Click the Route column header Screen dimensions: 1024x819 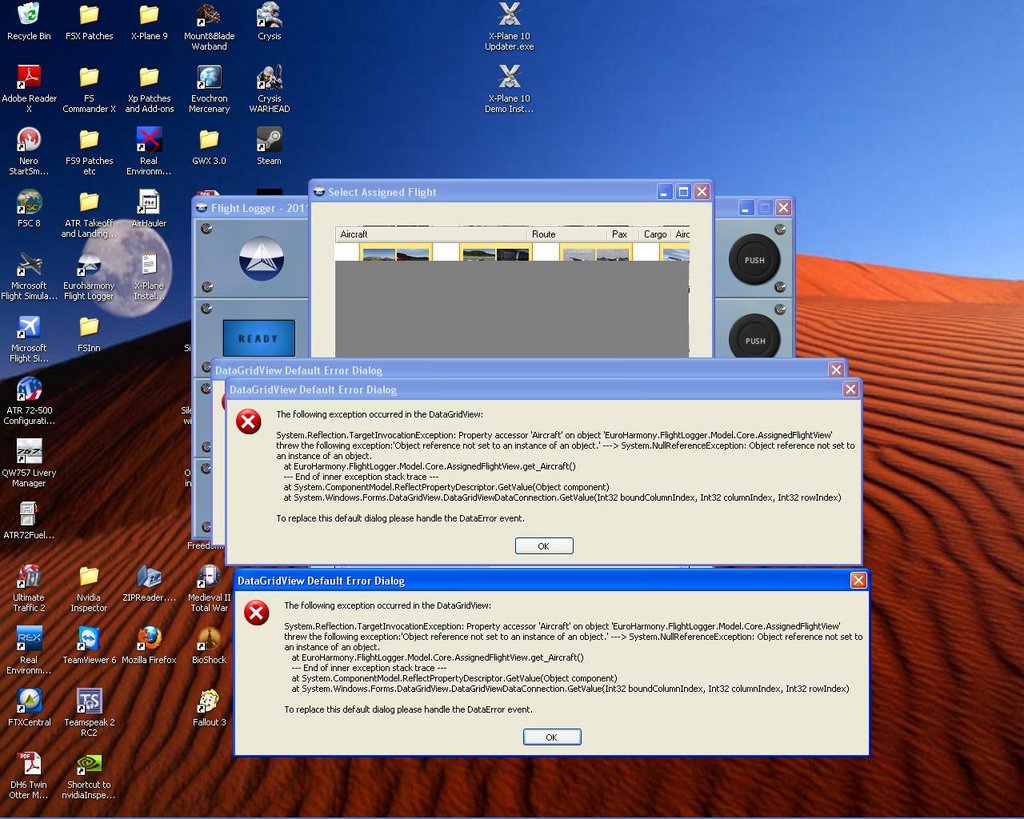(x=567, y=234)
